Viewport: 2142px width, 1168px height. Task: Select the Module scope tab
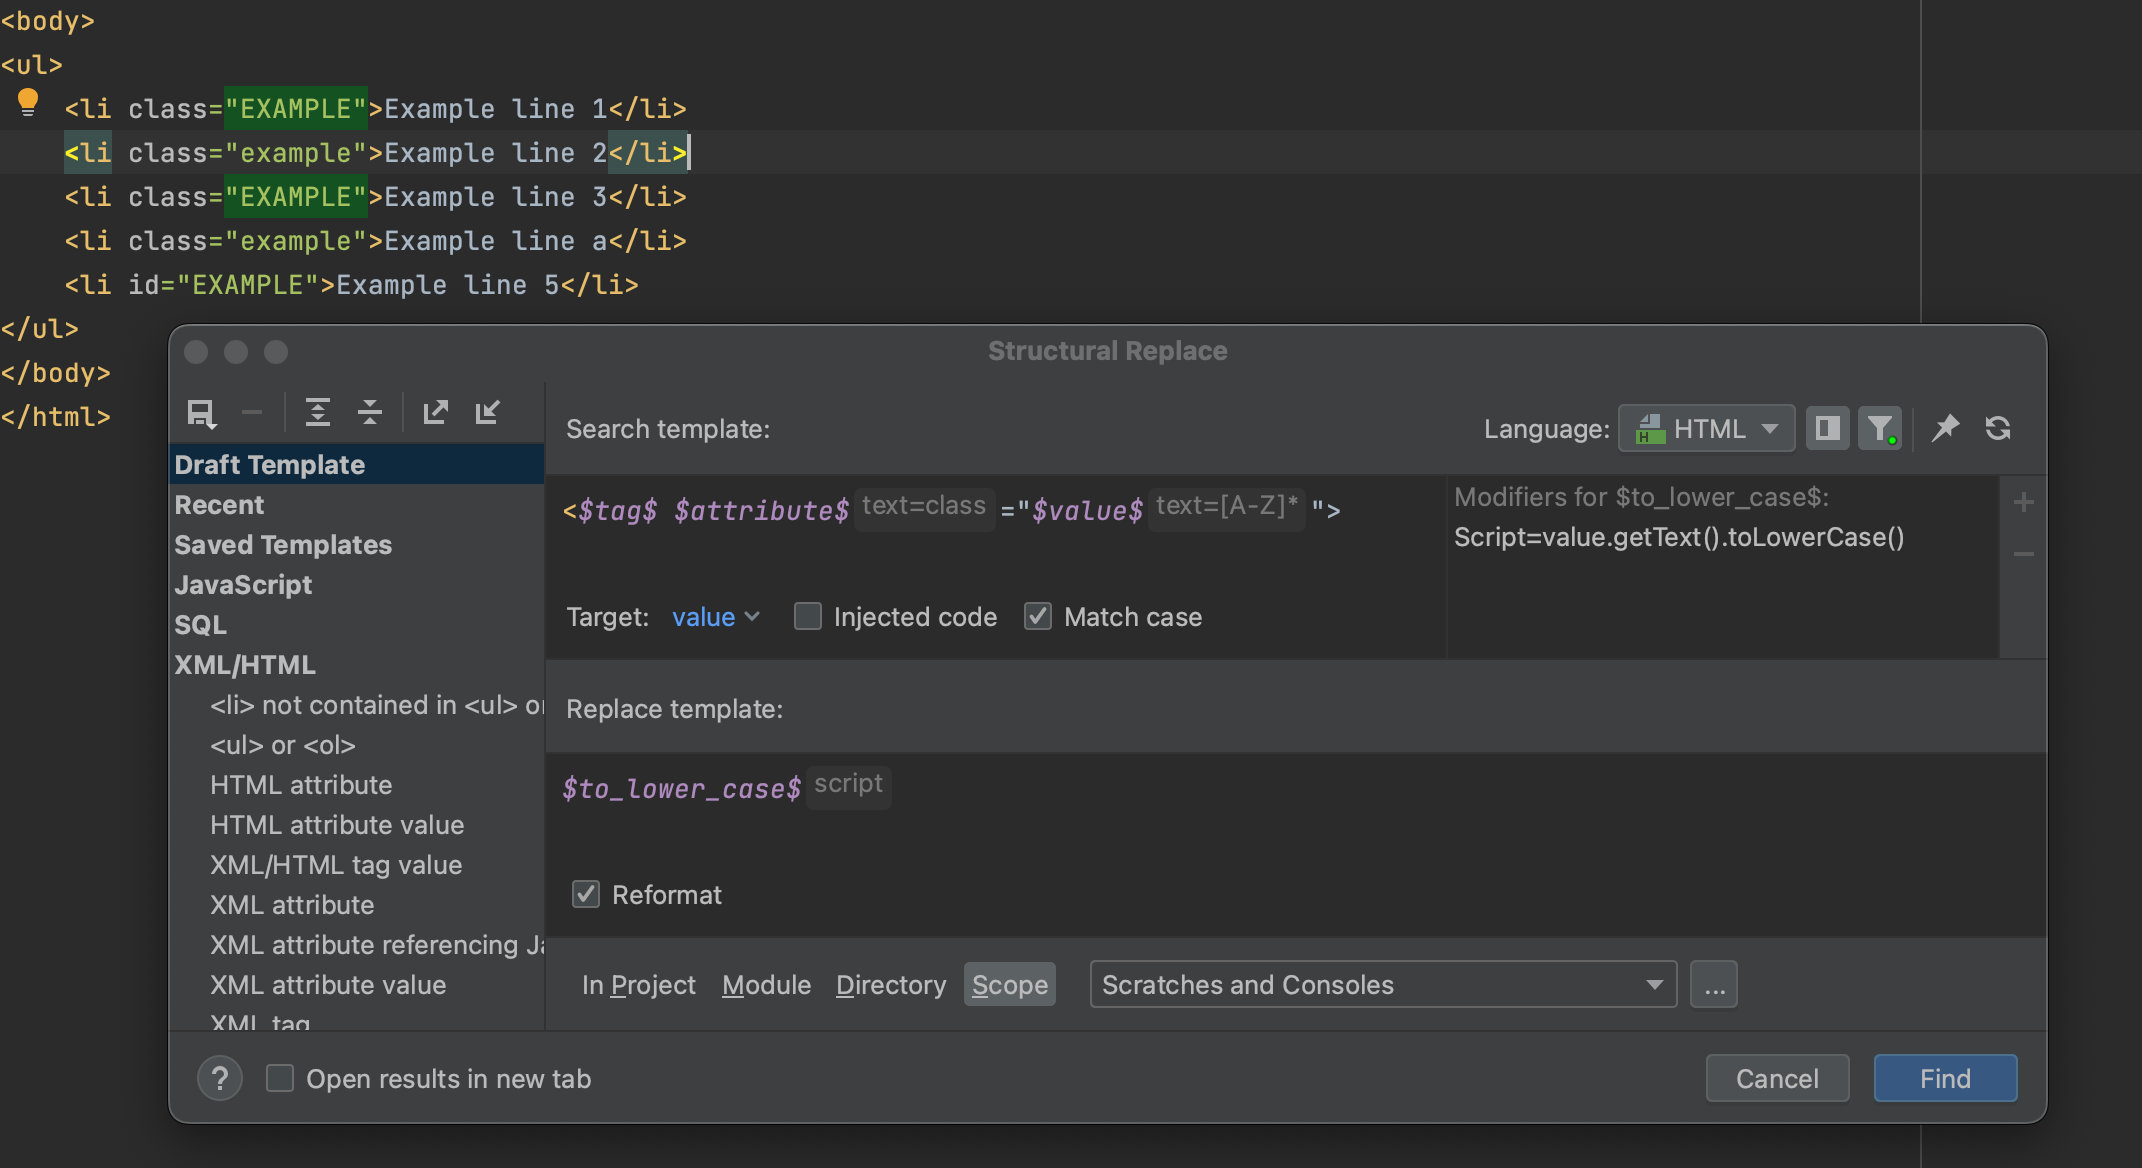766,985
